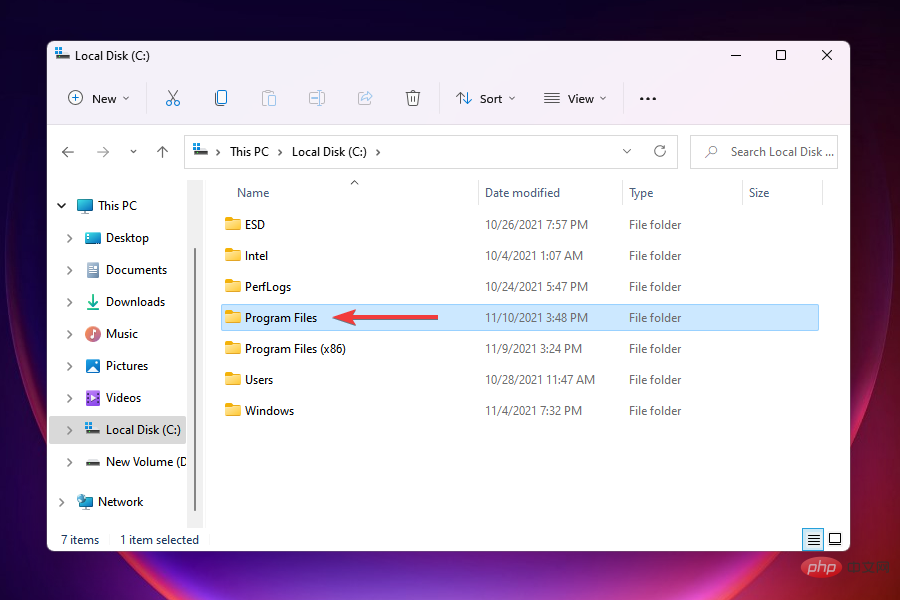Share Program Files using the Share icon

coord(365,98)
